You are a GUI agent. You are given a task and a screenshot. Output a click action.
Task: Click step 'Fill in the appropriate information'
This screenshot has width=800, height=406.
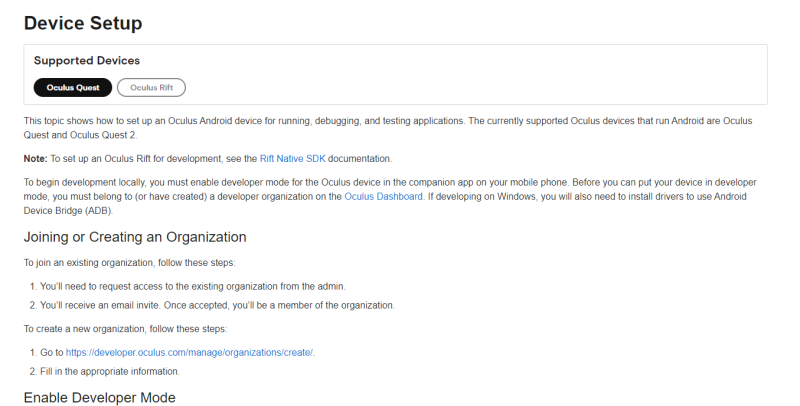[x=110, y=371]
